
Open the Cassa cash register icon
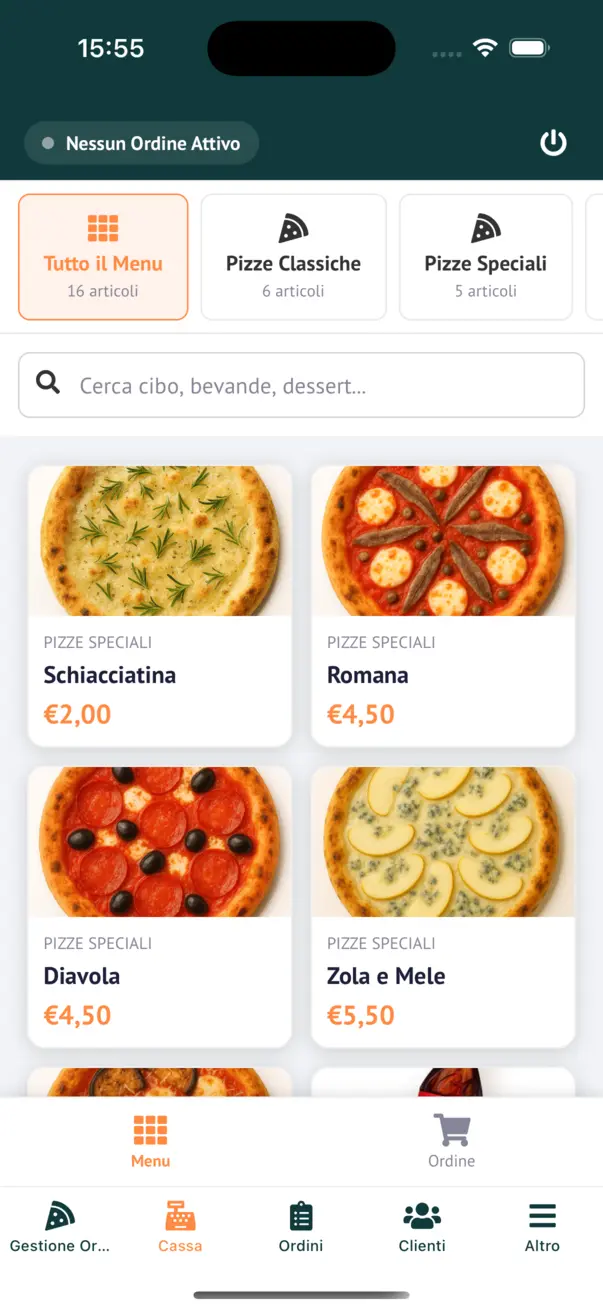coord(180,1216)
